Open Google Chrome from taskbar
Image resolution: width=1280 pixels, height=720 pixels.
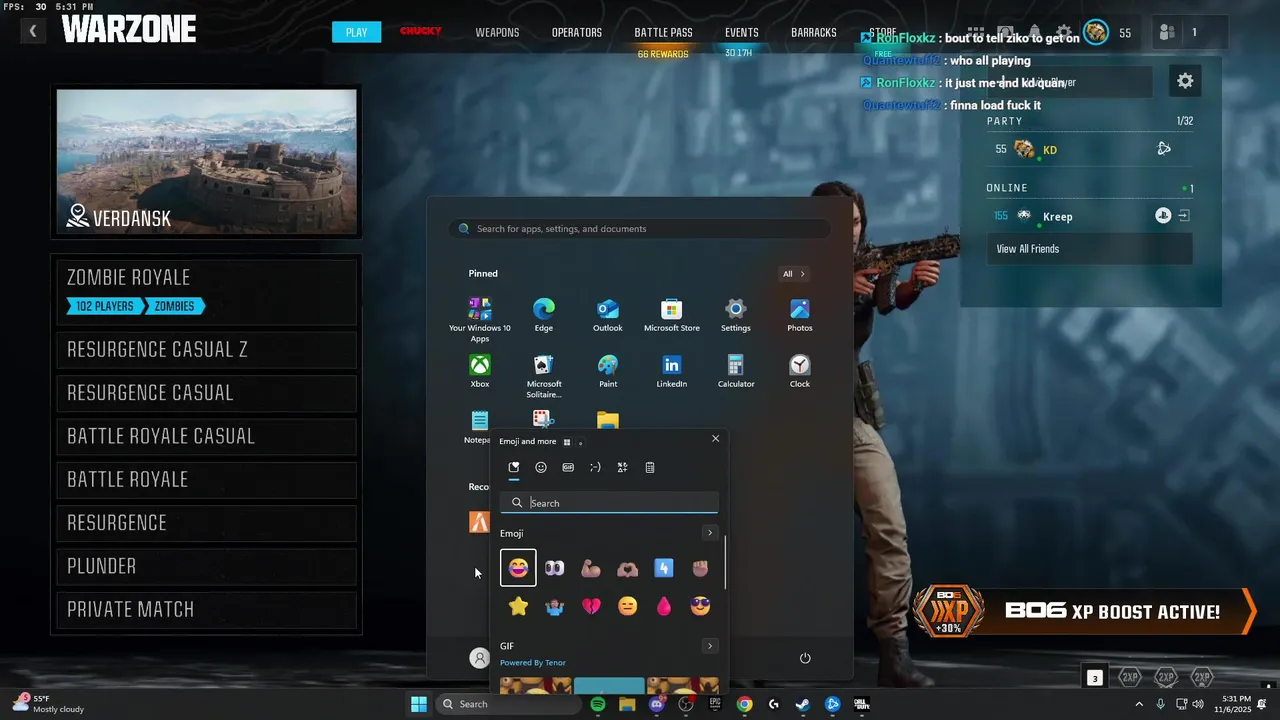point(745,704)
